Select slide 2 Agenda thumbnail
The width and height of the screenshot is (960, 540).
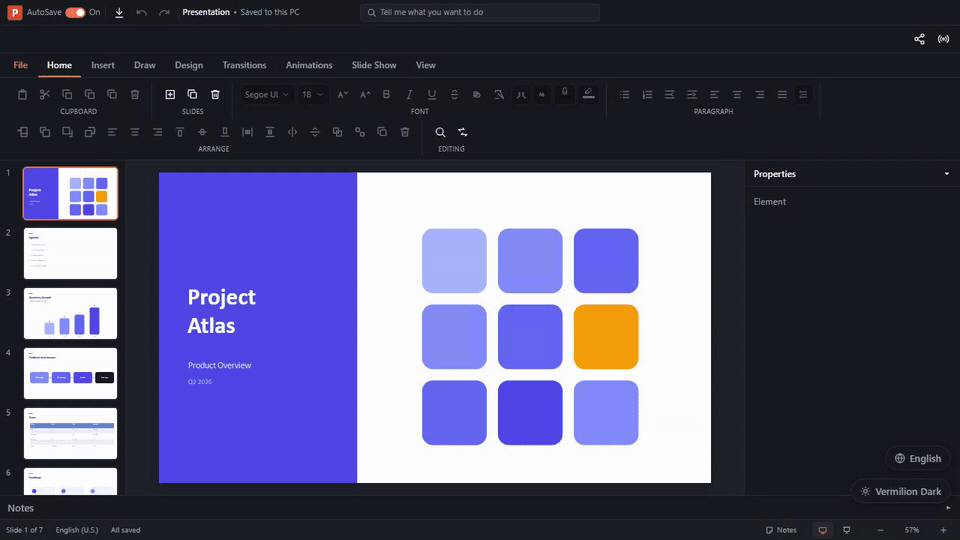coord(70,253)
